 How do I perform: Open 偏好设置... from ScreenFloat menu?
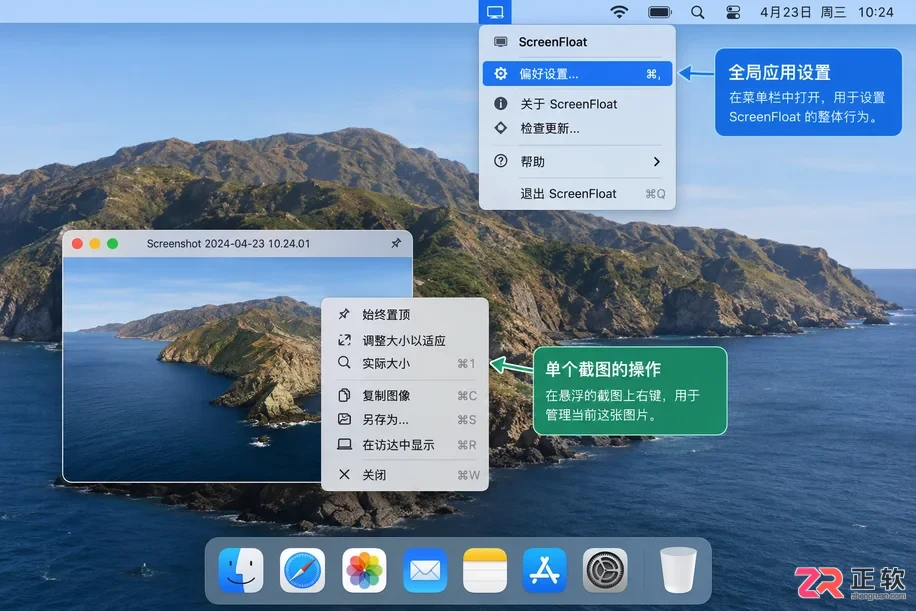coord(577,74)
